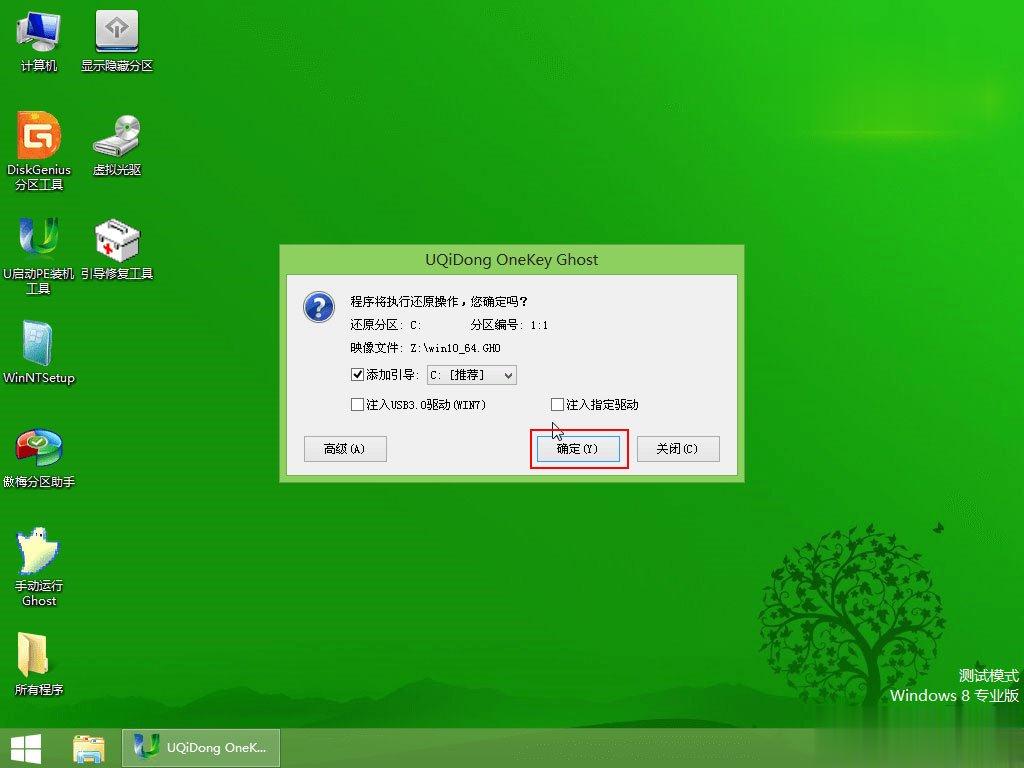
Task: Open the 所有程序 folder
Action: (39, 664)
